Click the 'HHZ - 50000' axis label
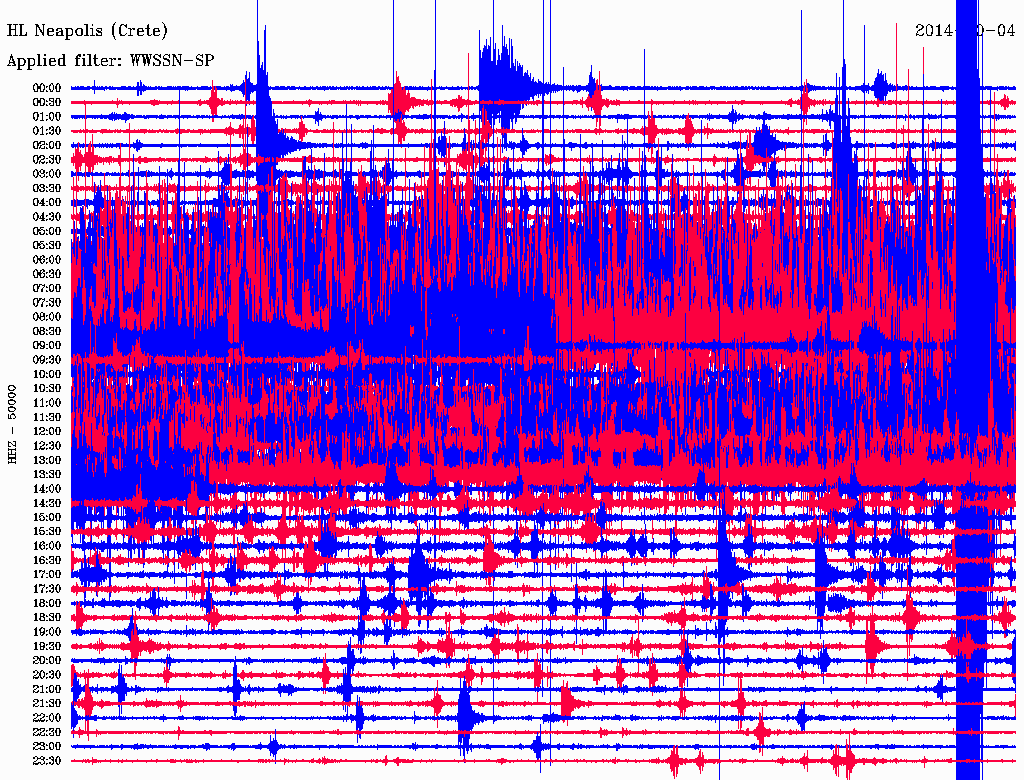The height and width of the screenshot is (780, 1024). coord(12,424)
